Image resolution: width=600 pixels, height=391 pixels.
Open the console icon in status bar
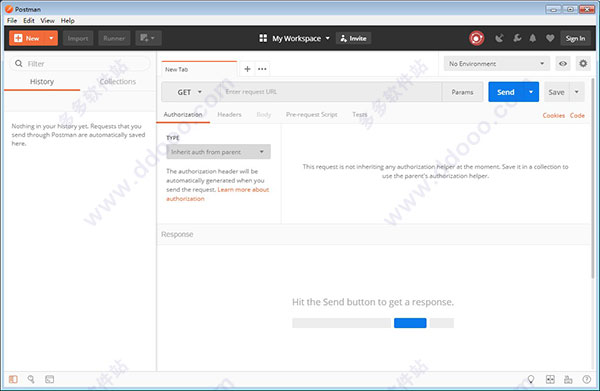pyautogui.click(x=49, y=379)
